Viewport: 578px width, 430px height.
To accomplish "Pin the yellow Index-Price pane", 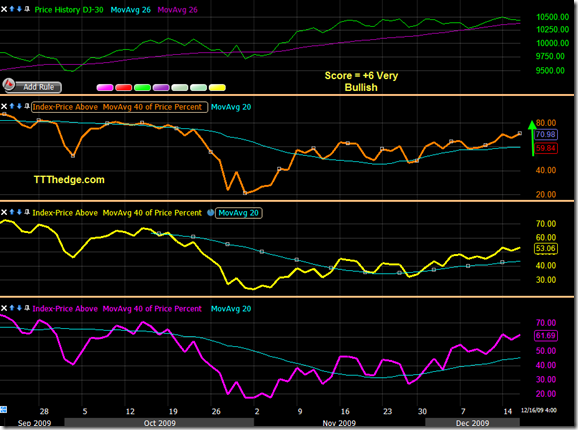I will point(27,212).
